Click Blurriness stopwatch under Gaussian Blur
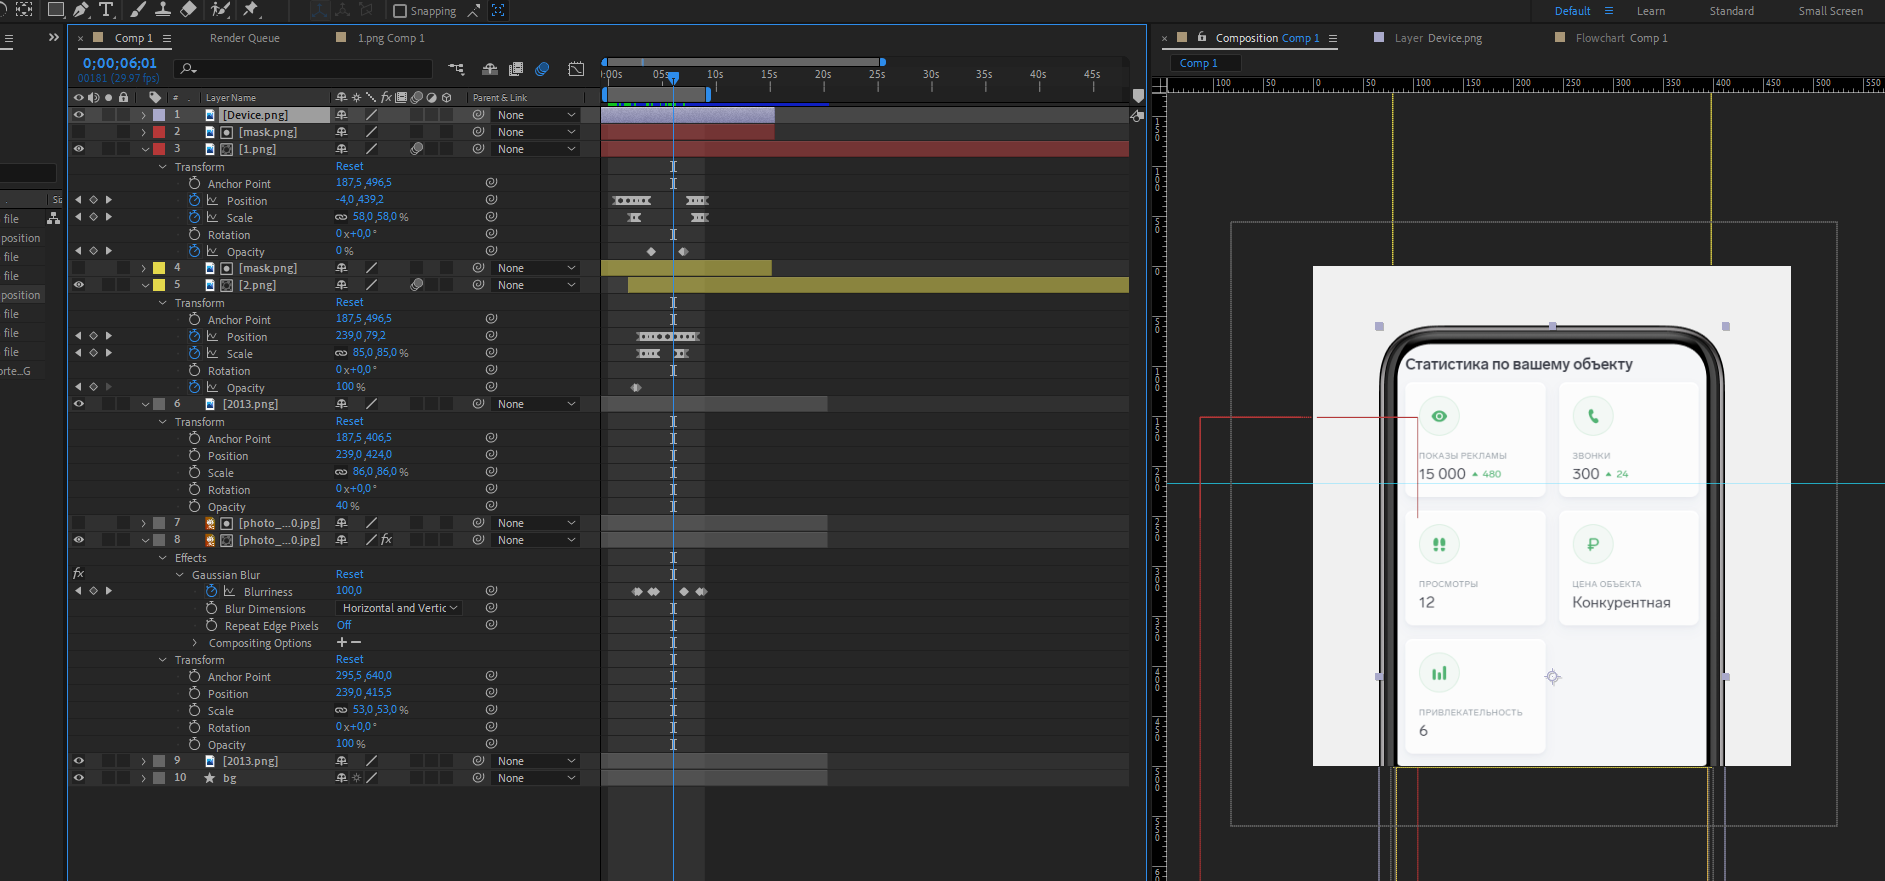This screenshot has width=1885, height=881. point(212,591)
